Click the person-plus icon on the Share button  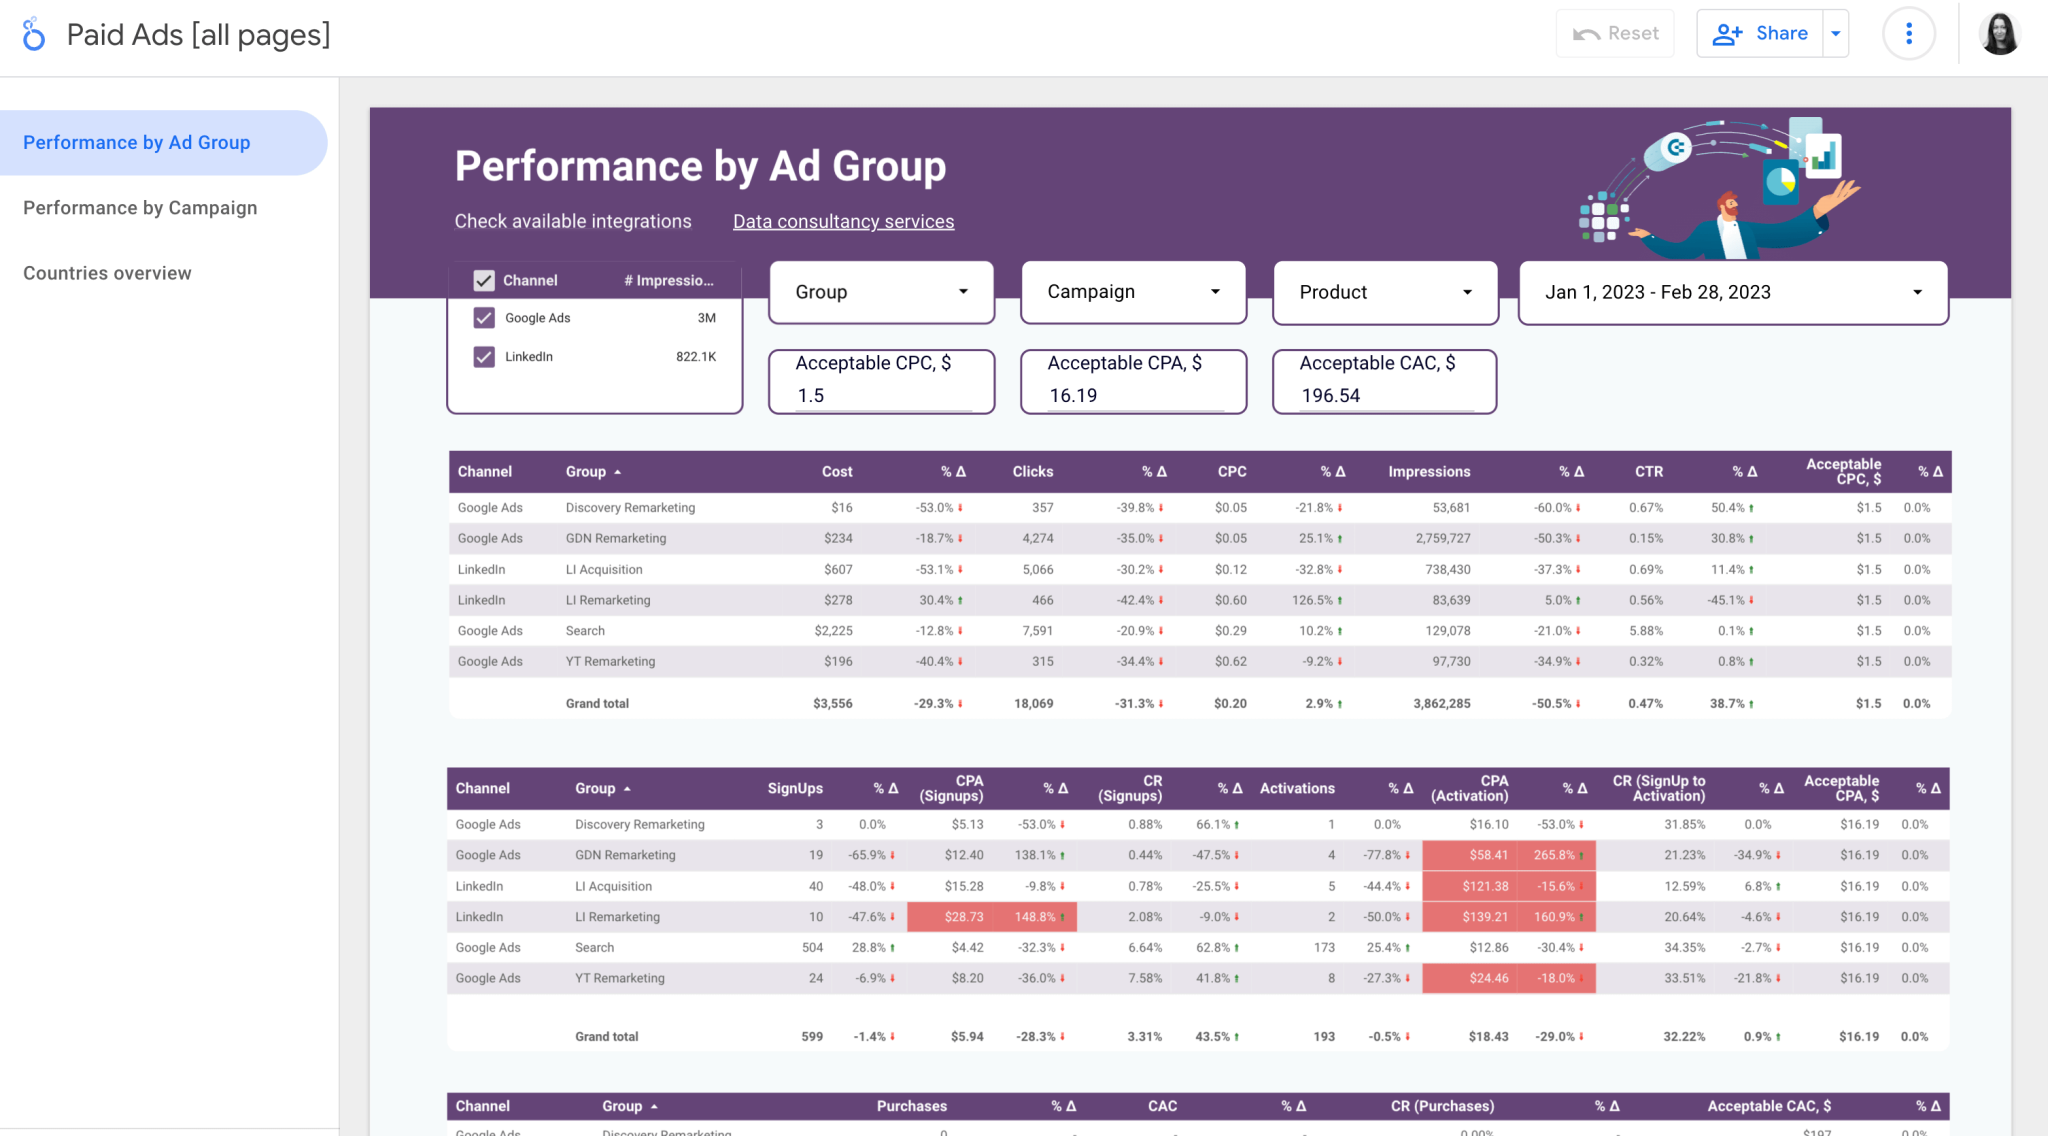(x=1727, y=33)
